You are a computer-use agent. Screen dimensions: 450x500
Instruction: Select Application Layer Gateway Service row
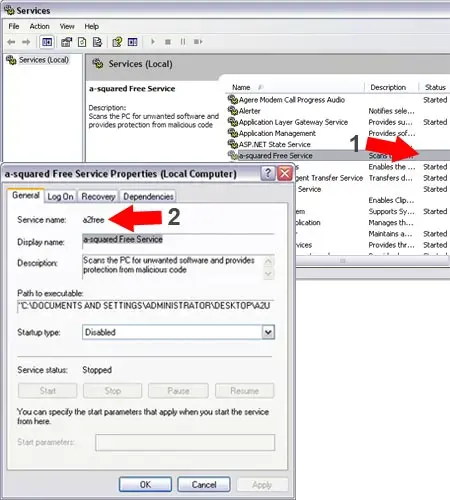click(338, 122)
